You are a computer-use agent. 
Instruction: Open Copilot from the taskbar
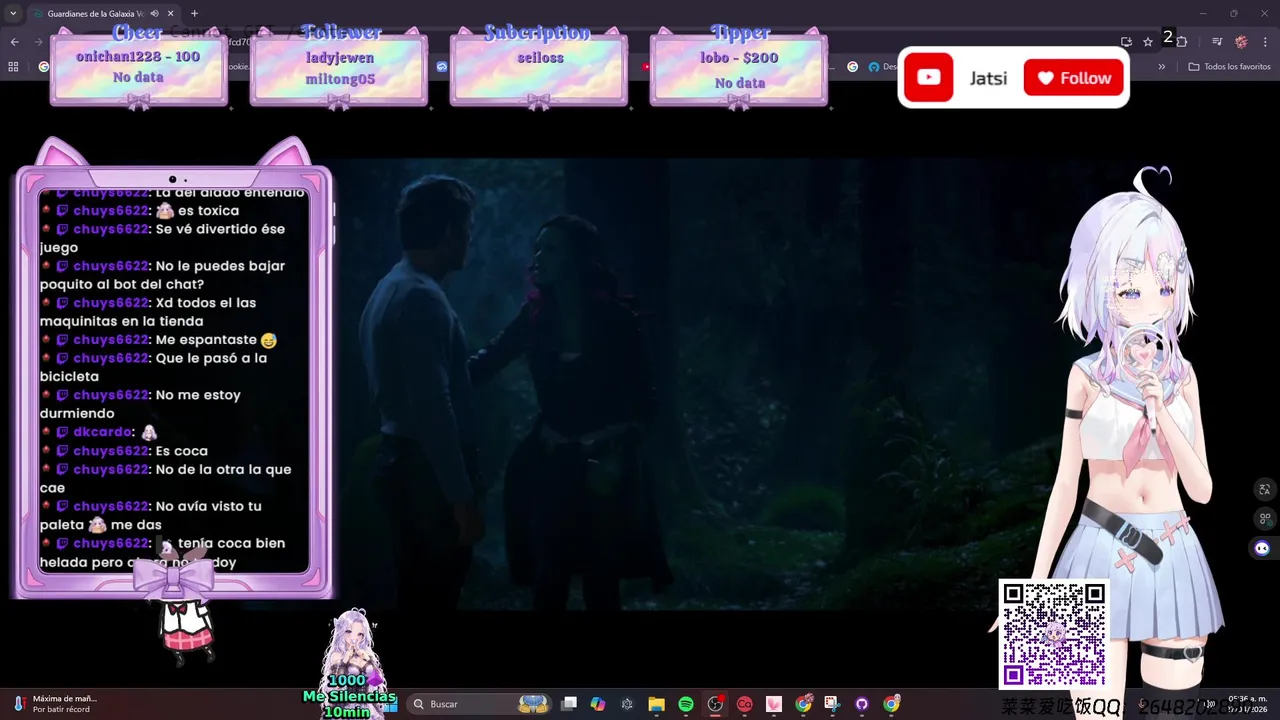point(598,704)
